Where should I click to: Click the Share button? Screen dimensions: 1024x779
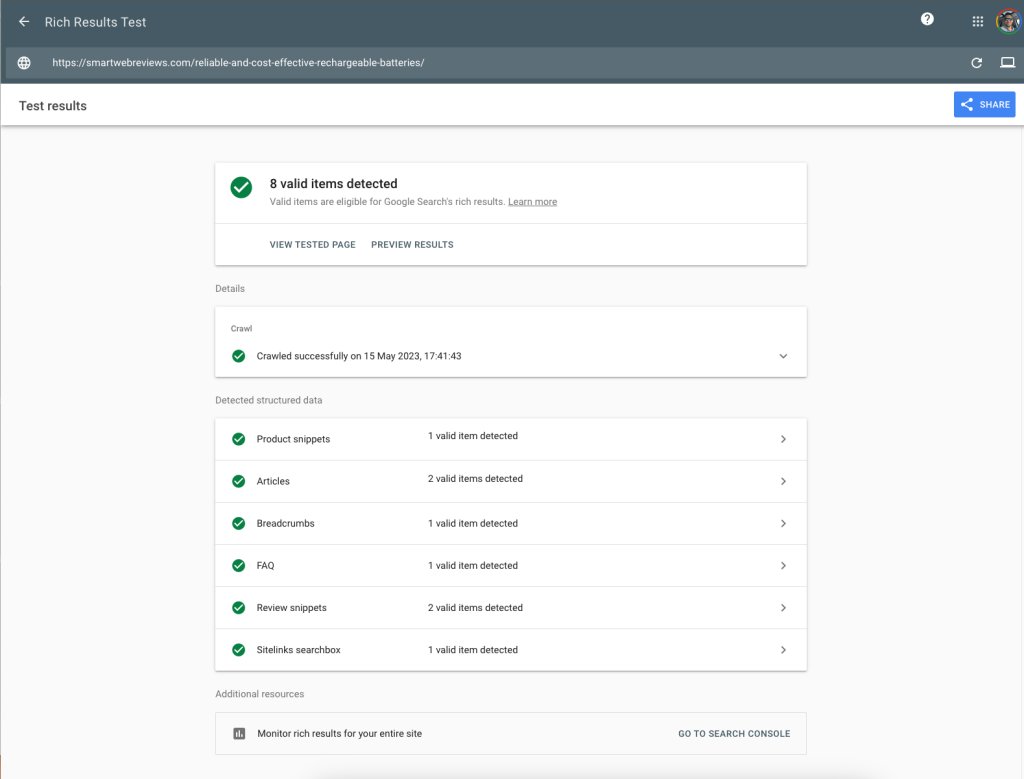(x=984, y=104)
